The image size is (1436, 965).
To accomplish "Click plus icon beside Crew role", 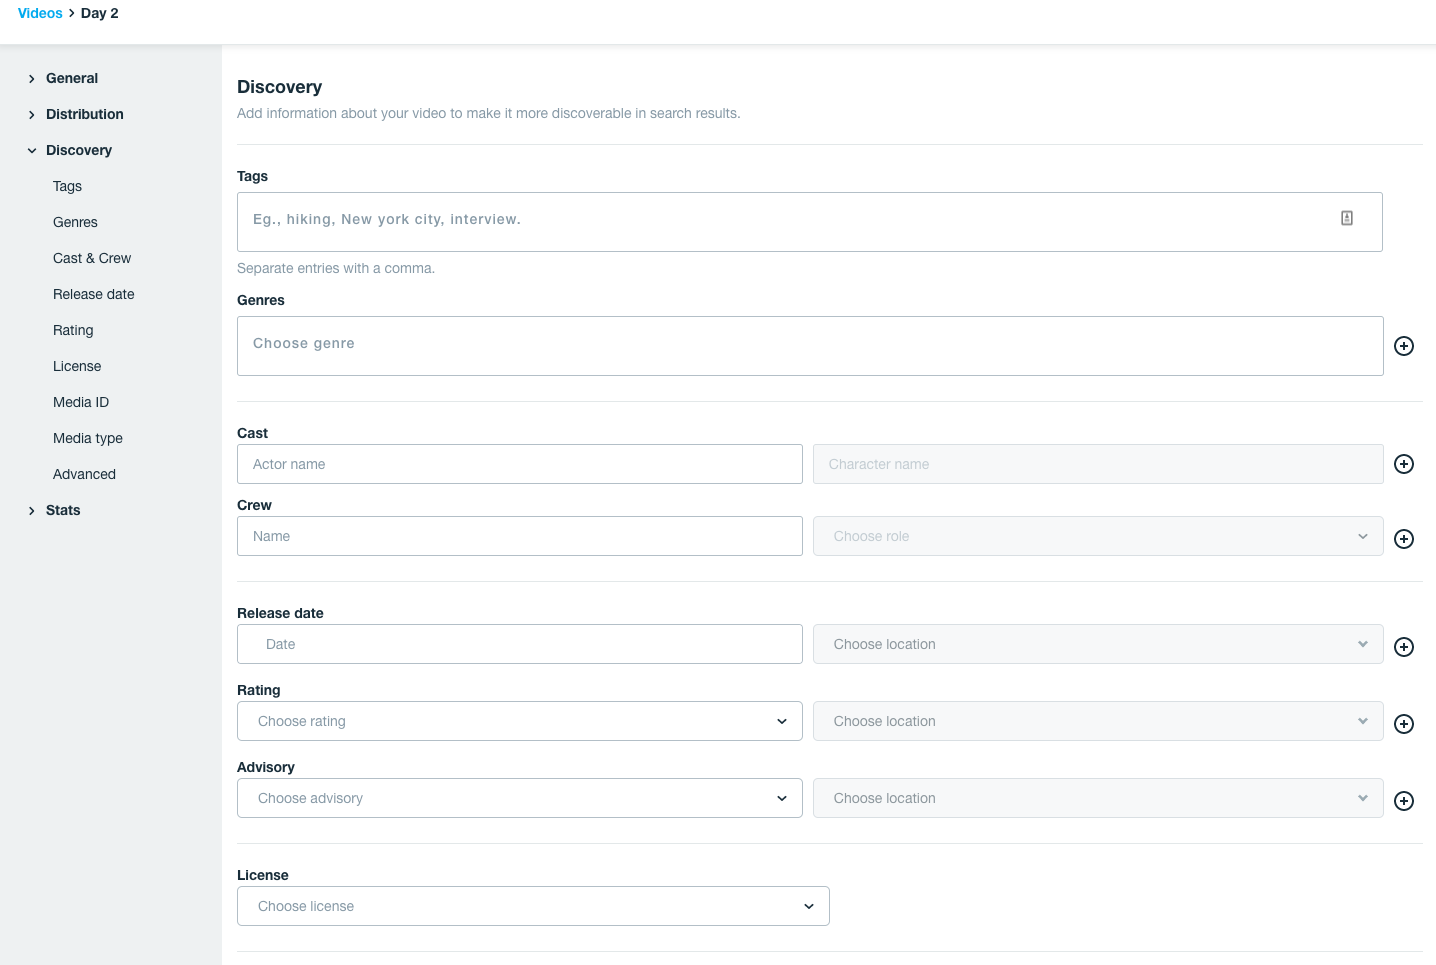I will [x=1404, y=539].
